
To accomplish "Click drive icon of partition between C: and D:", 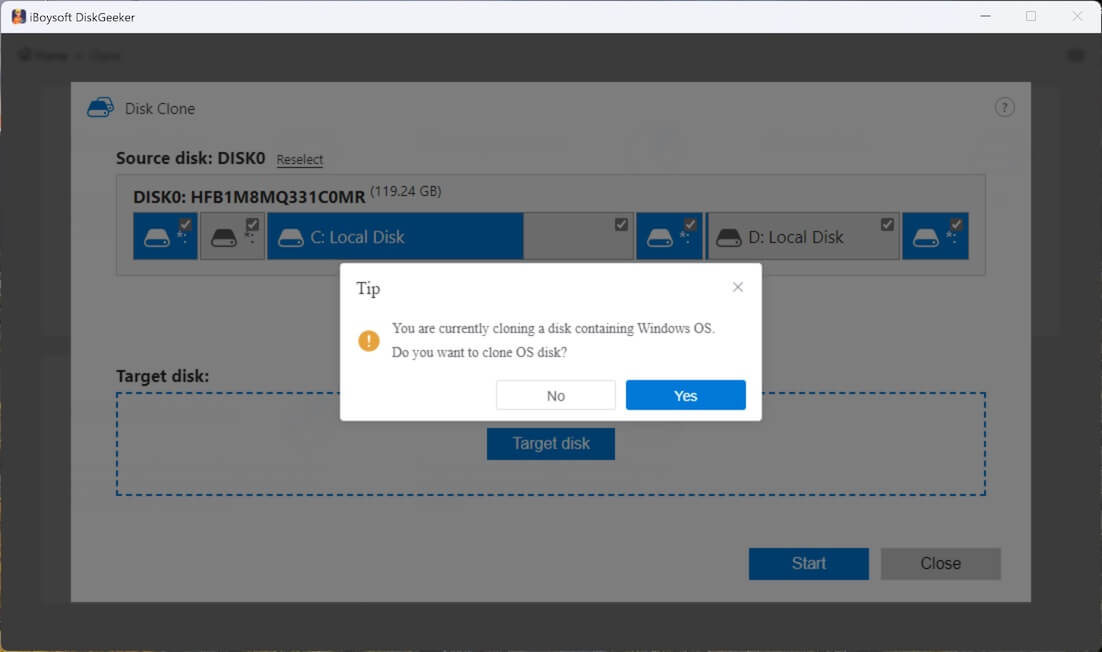I will coord(659,238).
